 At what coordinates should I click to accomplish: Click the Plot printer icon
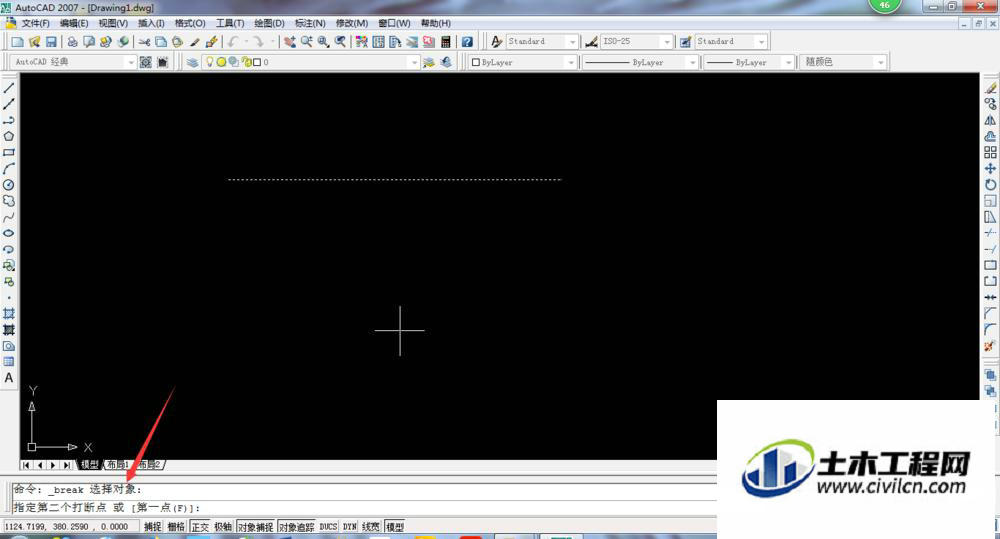[72, 41]
